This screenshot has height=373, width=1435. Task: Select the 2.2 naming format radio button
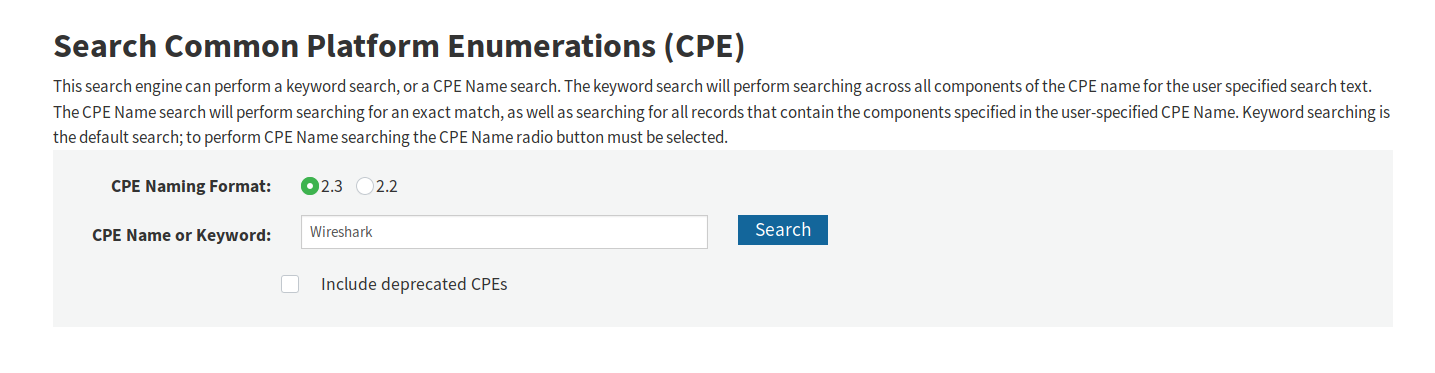(x=365, y=186)
